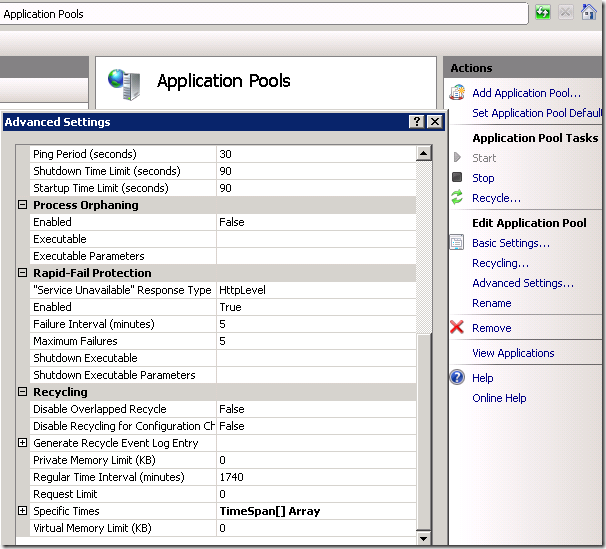Image resolution: width=606 pixels, height=549 pixels.
Task: Open Set Application Pool Defaults link
Action: click(537, 113)
